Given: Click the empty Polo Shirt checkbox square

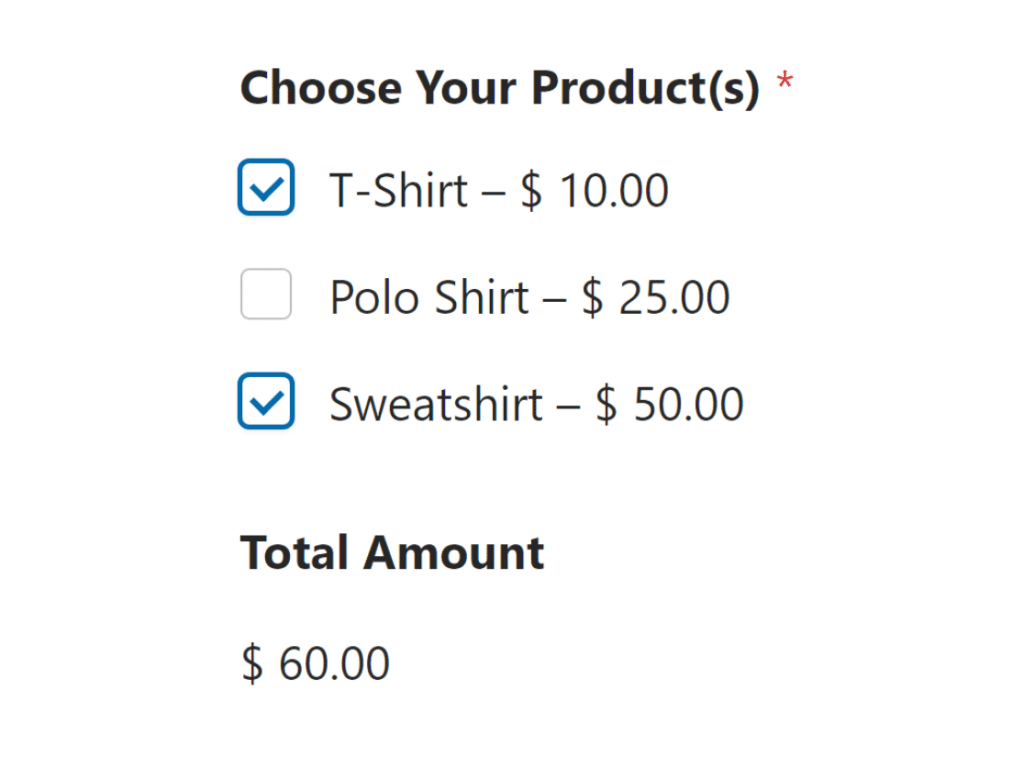Looking at the screenshot, I should [265, 295].
